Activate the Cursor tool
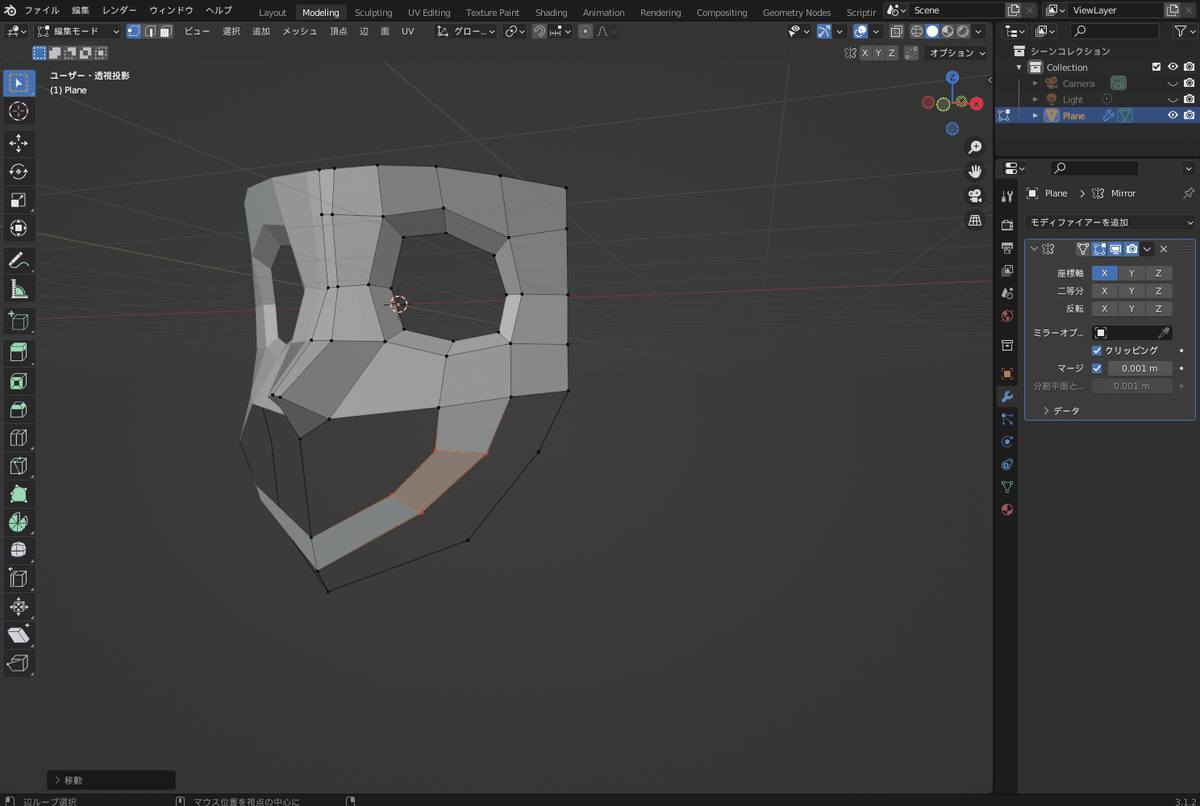 tap(19, 111)
